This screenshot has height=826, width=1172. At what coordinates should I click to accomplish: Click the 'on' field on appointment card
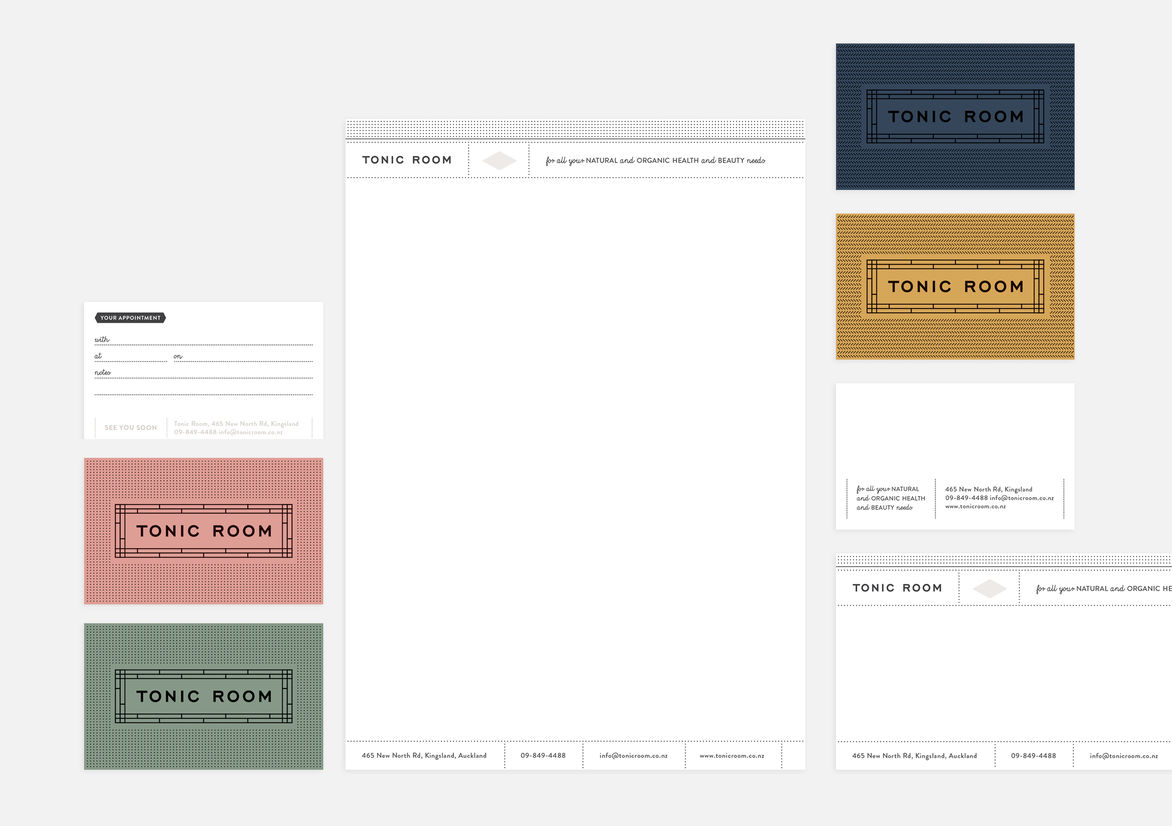pos(243,356)
